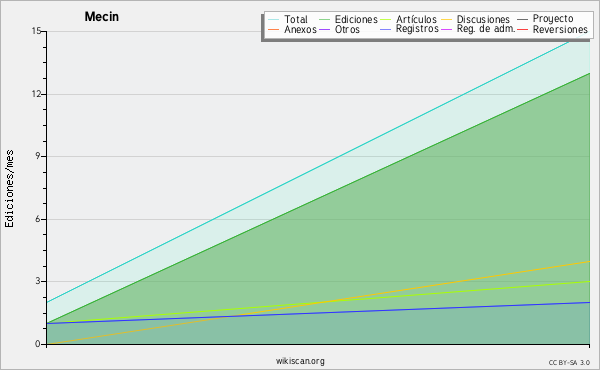Click the Otros legend entry

click(339, 29)
